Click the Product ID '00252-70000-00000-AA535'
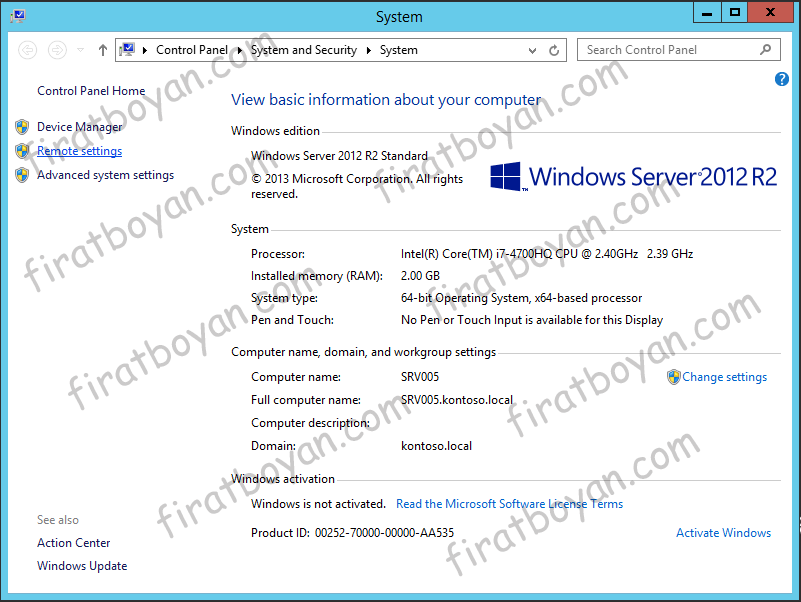The width and height of the screenshot is (801, 602). coord(384,533)
